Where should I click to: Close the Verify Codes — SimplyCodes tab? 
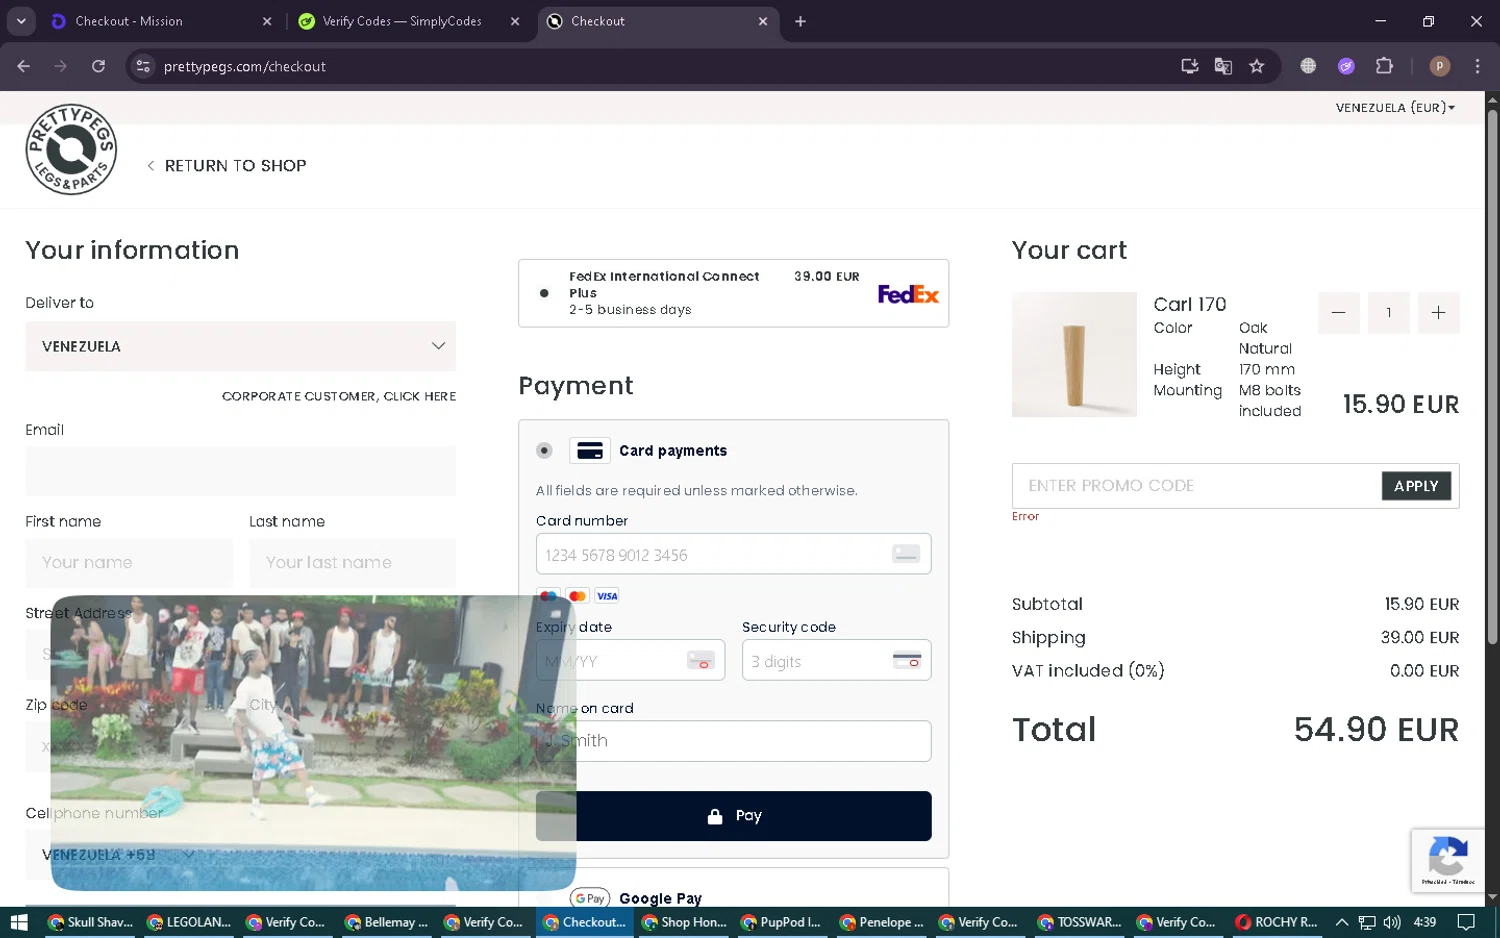pos(515,21)
